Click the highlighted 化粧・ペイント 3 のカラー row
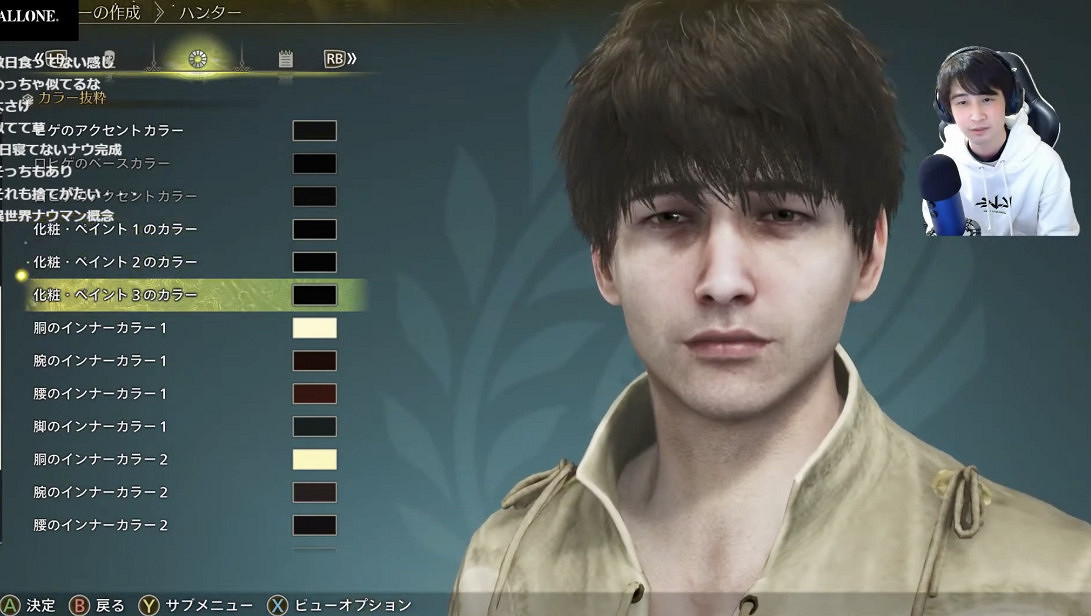Image resolution: width=1091 pixels, height=616 pixels. pyautogui.click(x=115, y=295)
